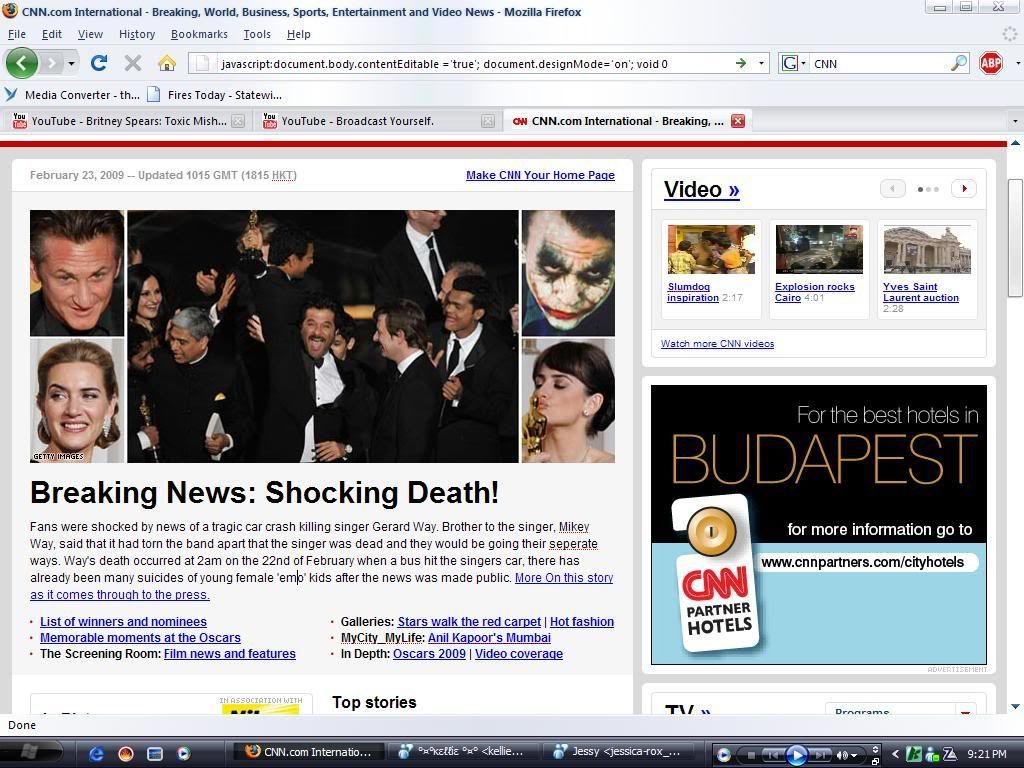Go back with the green Back arrow
The image size is (1024, 768).
coord(22,63)
